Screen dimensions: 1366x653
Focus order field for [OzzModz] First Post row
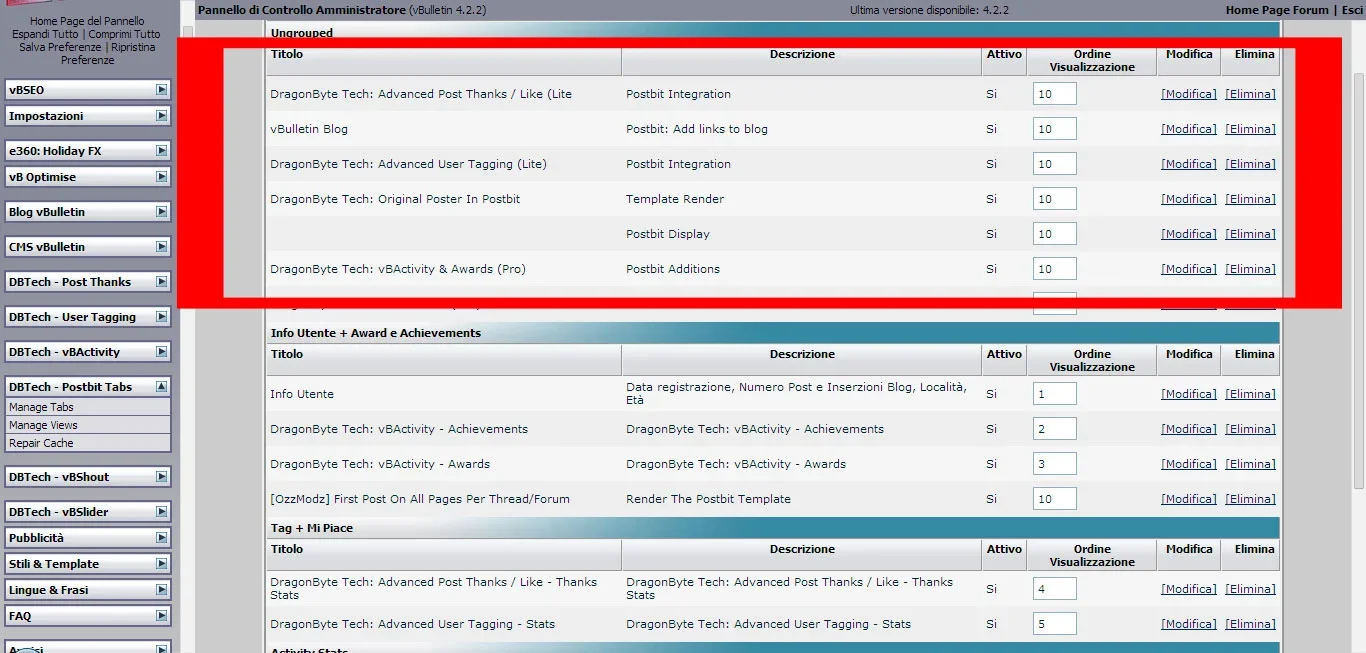1055,499
